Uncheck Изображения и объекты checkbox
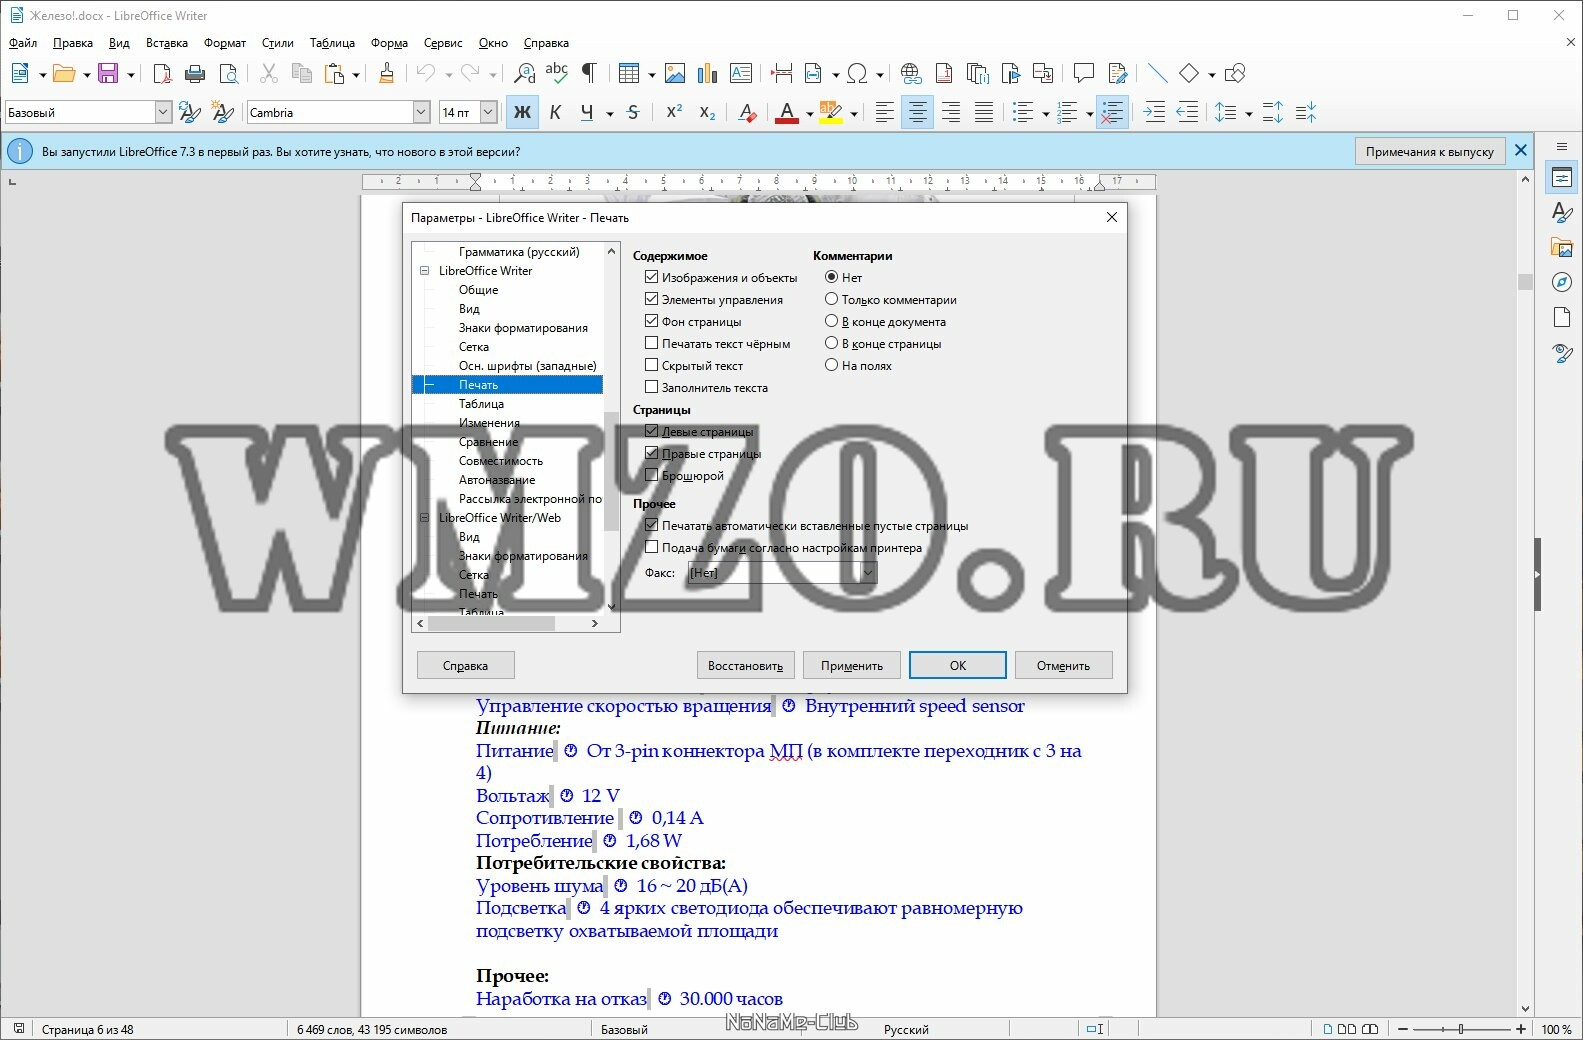Image resolution: width=1583 pixels, height=1040 pixels. [652, 277]
